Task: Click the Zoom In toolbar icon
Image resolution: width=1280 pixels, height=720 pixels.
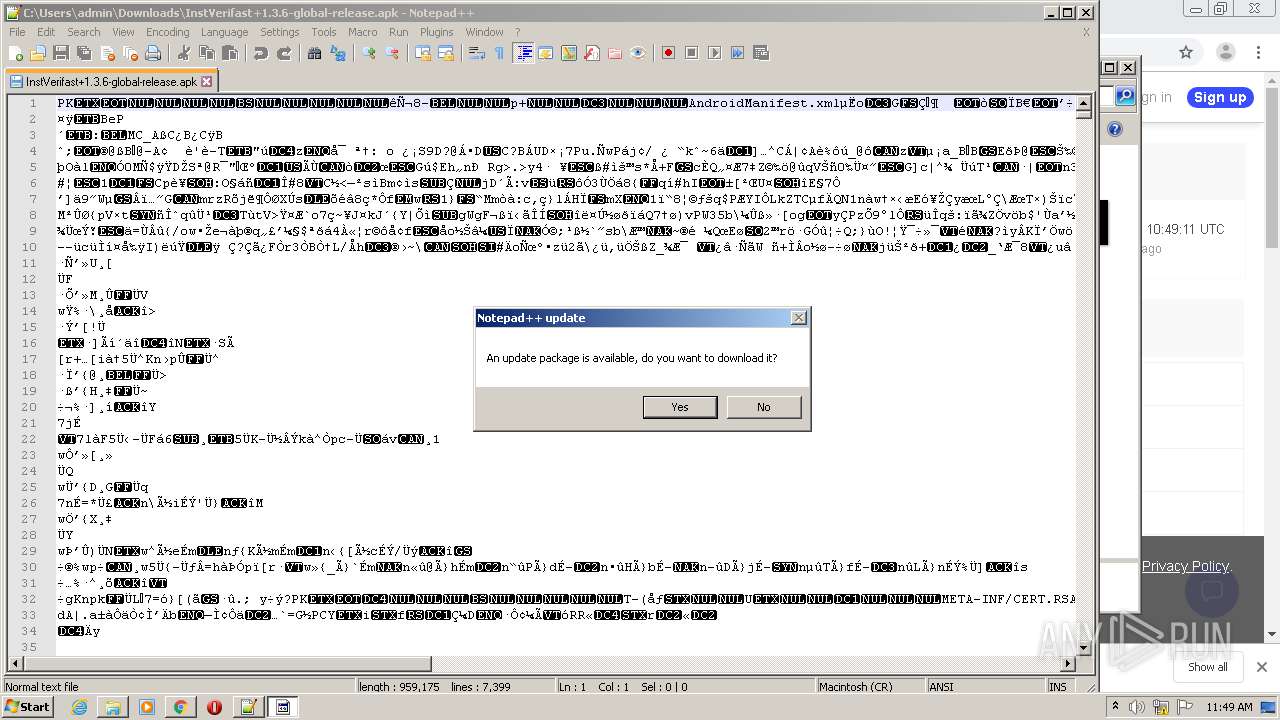Action: tap(369, 53)
